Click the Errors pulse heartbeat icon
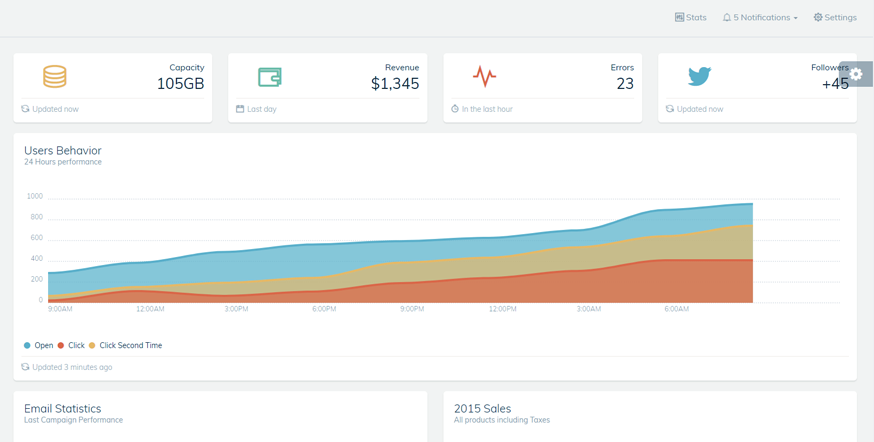This screenshot has width=874, height=442. pos(484,76)
